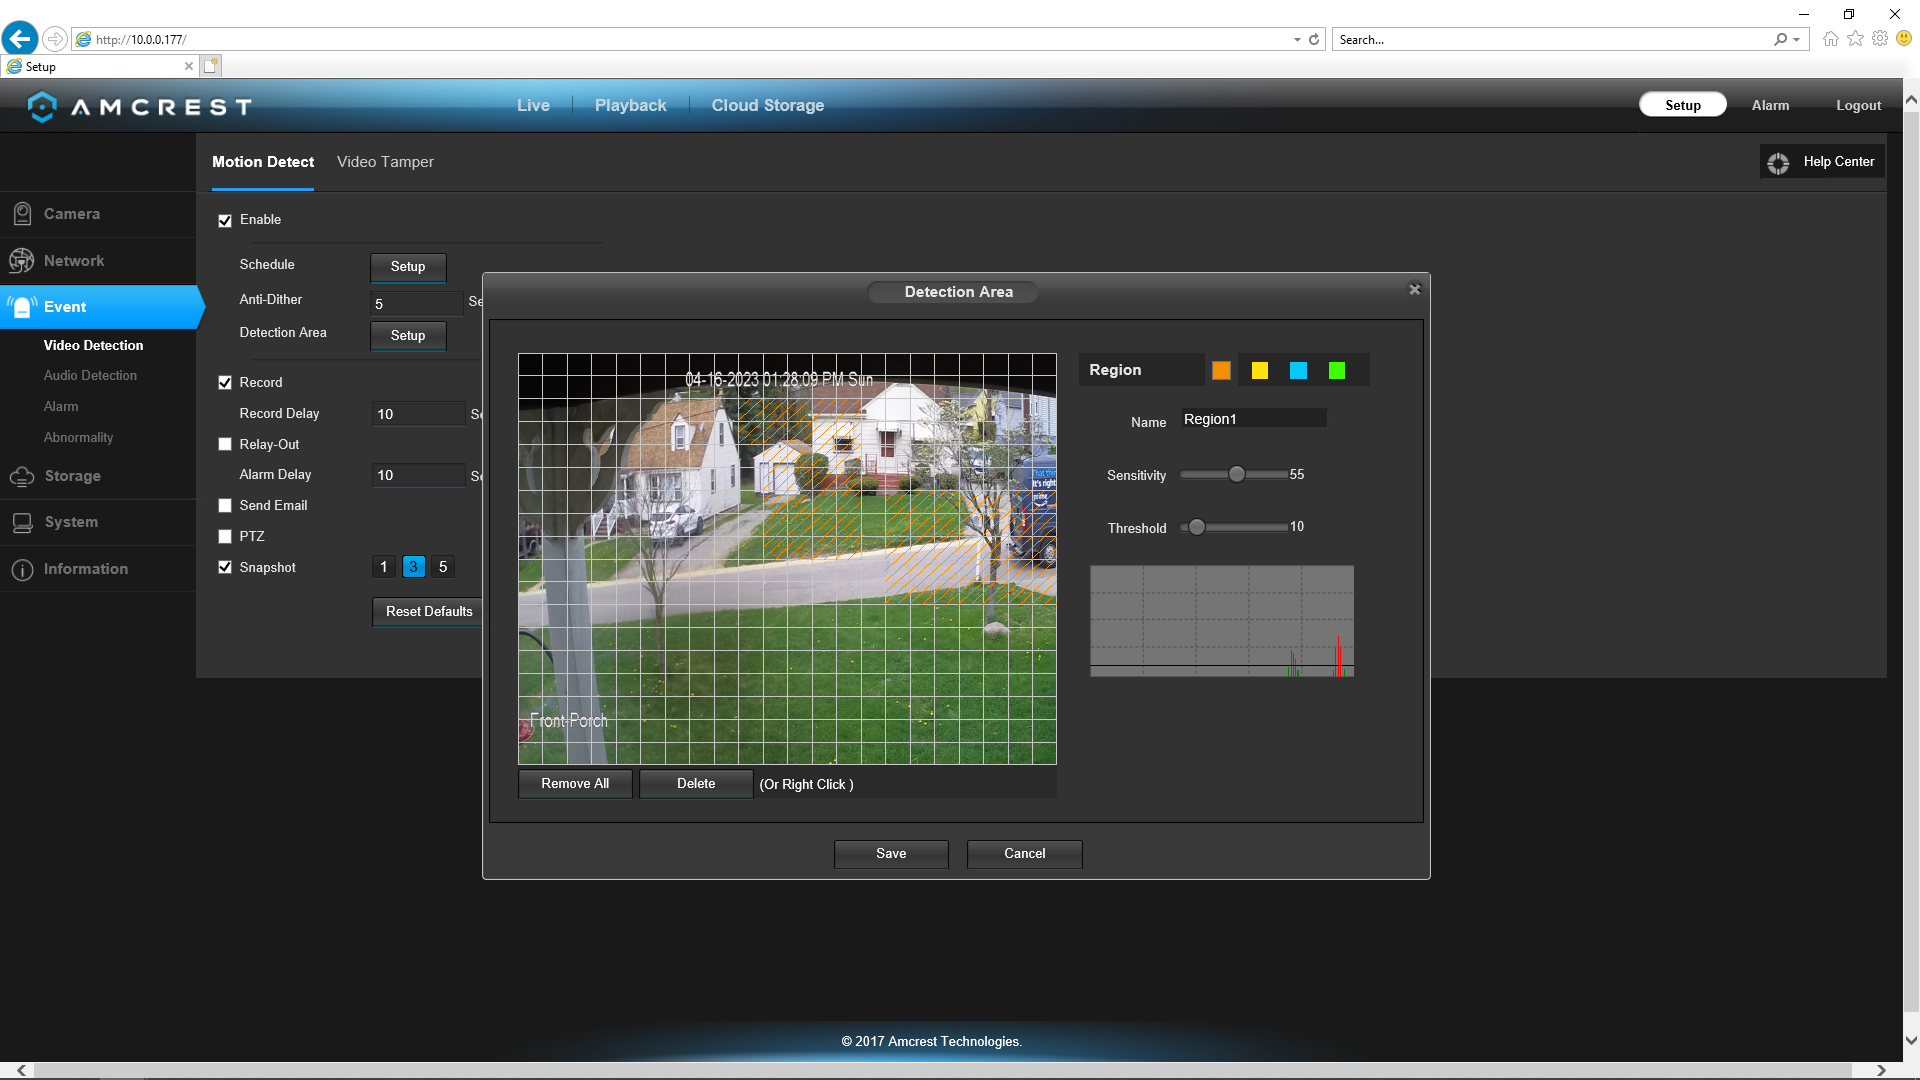Close the Detection Area dialog
Viewport: 1920px width, 1080px height.
[1414, 290]
